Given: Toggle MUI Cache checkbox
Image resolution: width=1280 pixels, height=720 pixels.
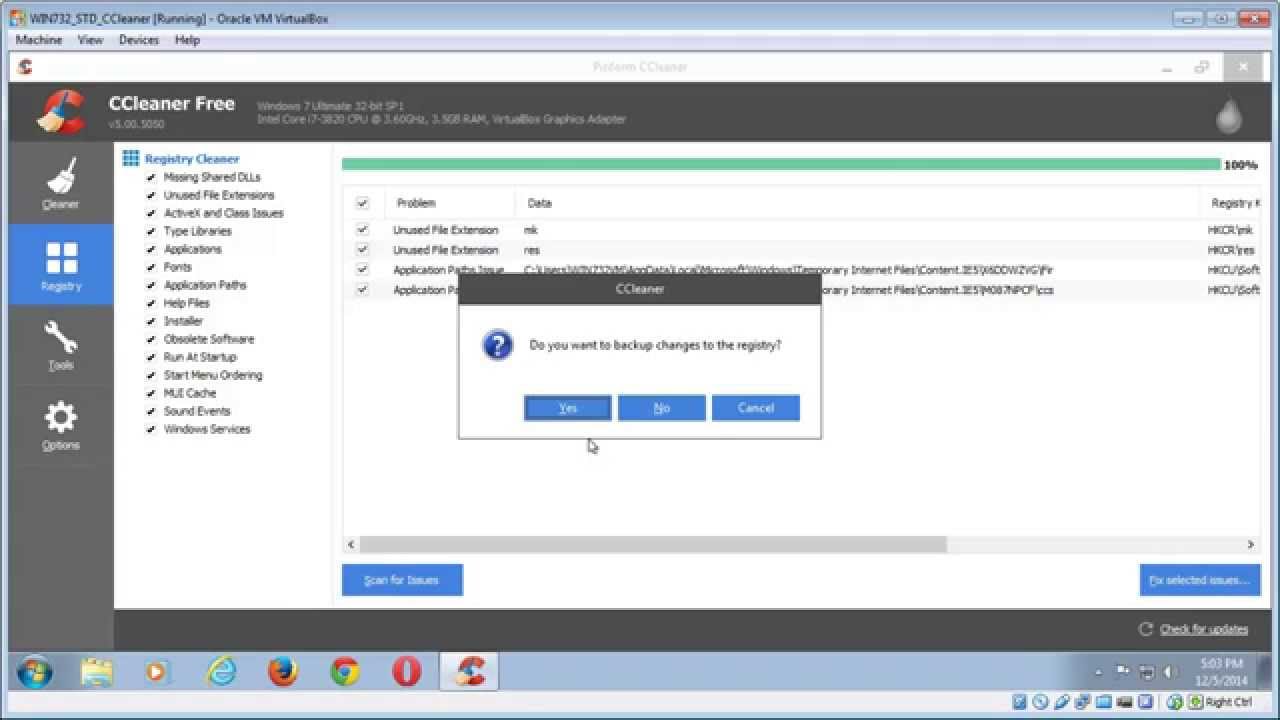Looking at the screenshot, I should coord(151,393).
